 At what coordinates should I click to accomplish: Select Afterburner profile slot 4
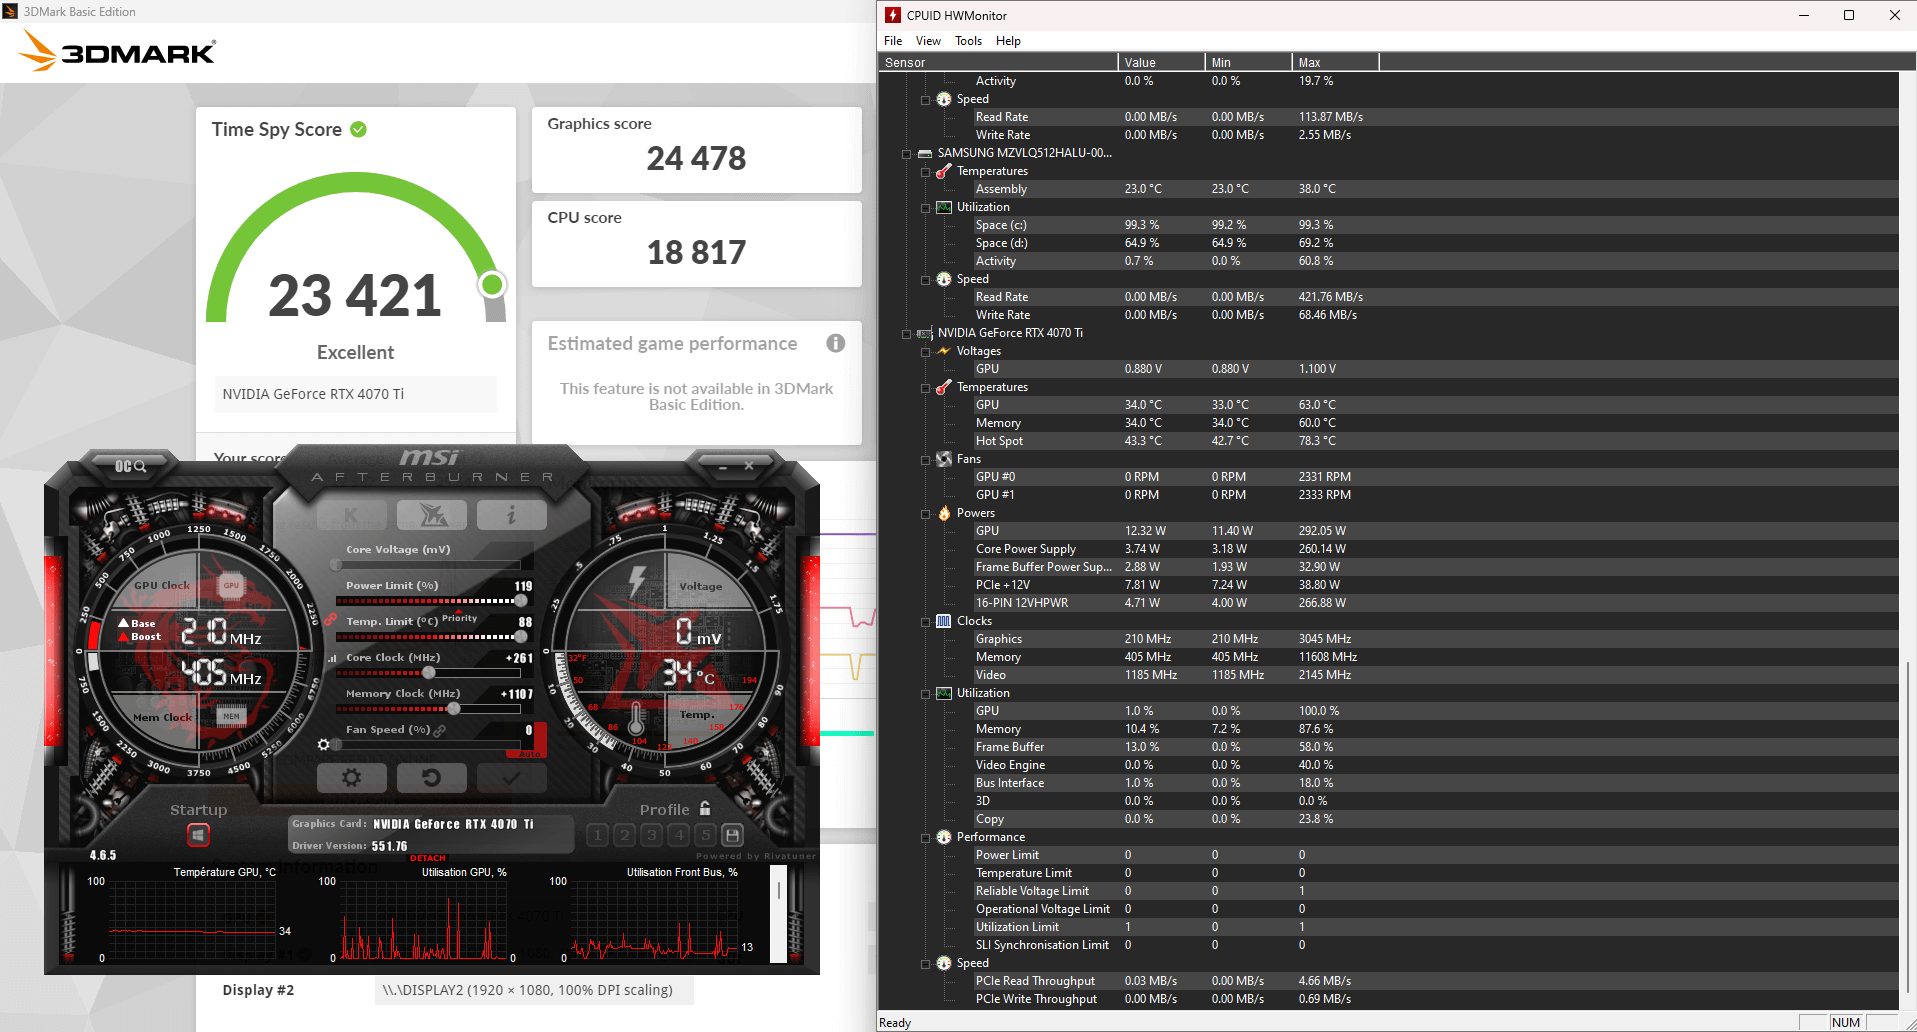tap(678, 835)
